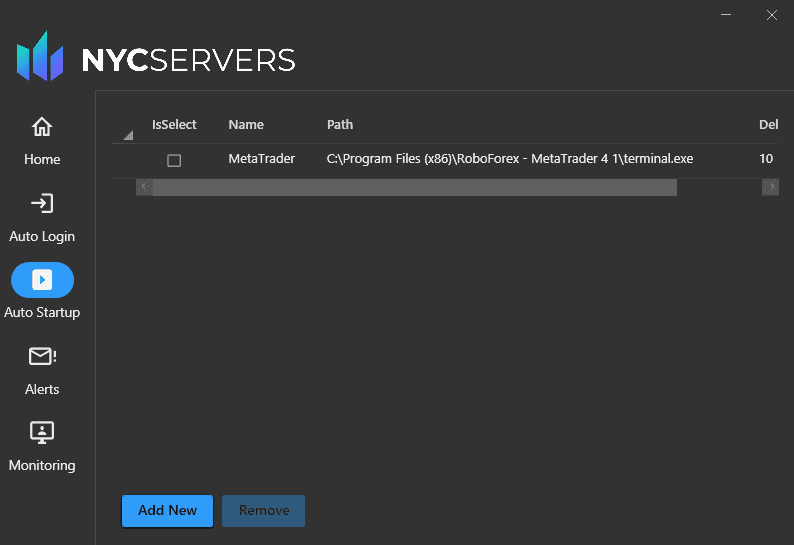Open Auto Login via its arrow icon
This screenshot has height=545, width=794.
coord(42,204)
